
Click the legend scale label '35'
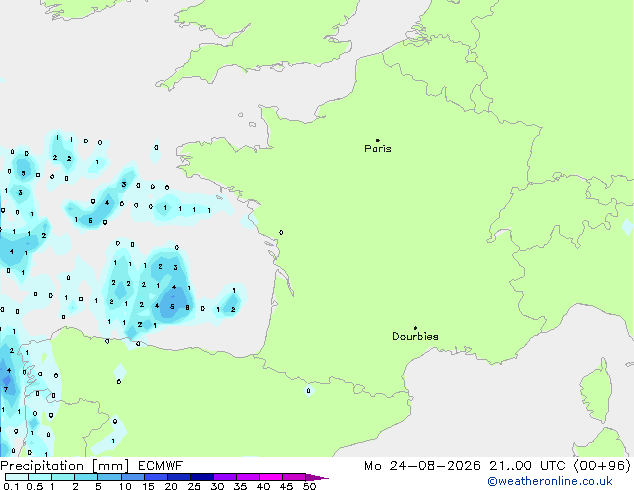240,486
